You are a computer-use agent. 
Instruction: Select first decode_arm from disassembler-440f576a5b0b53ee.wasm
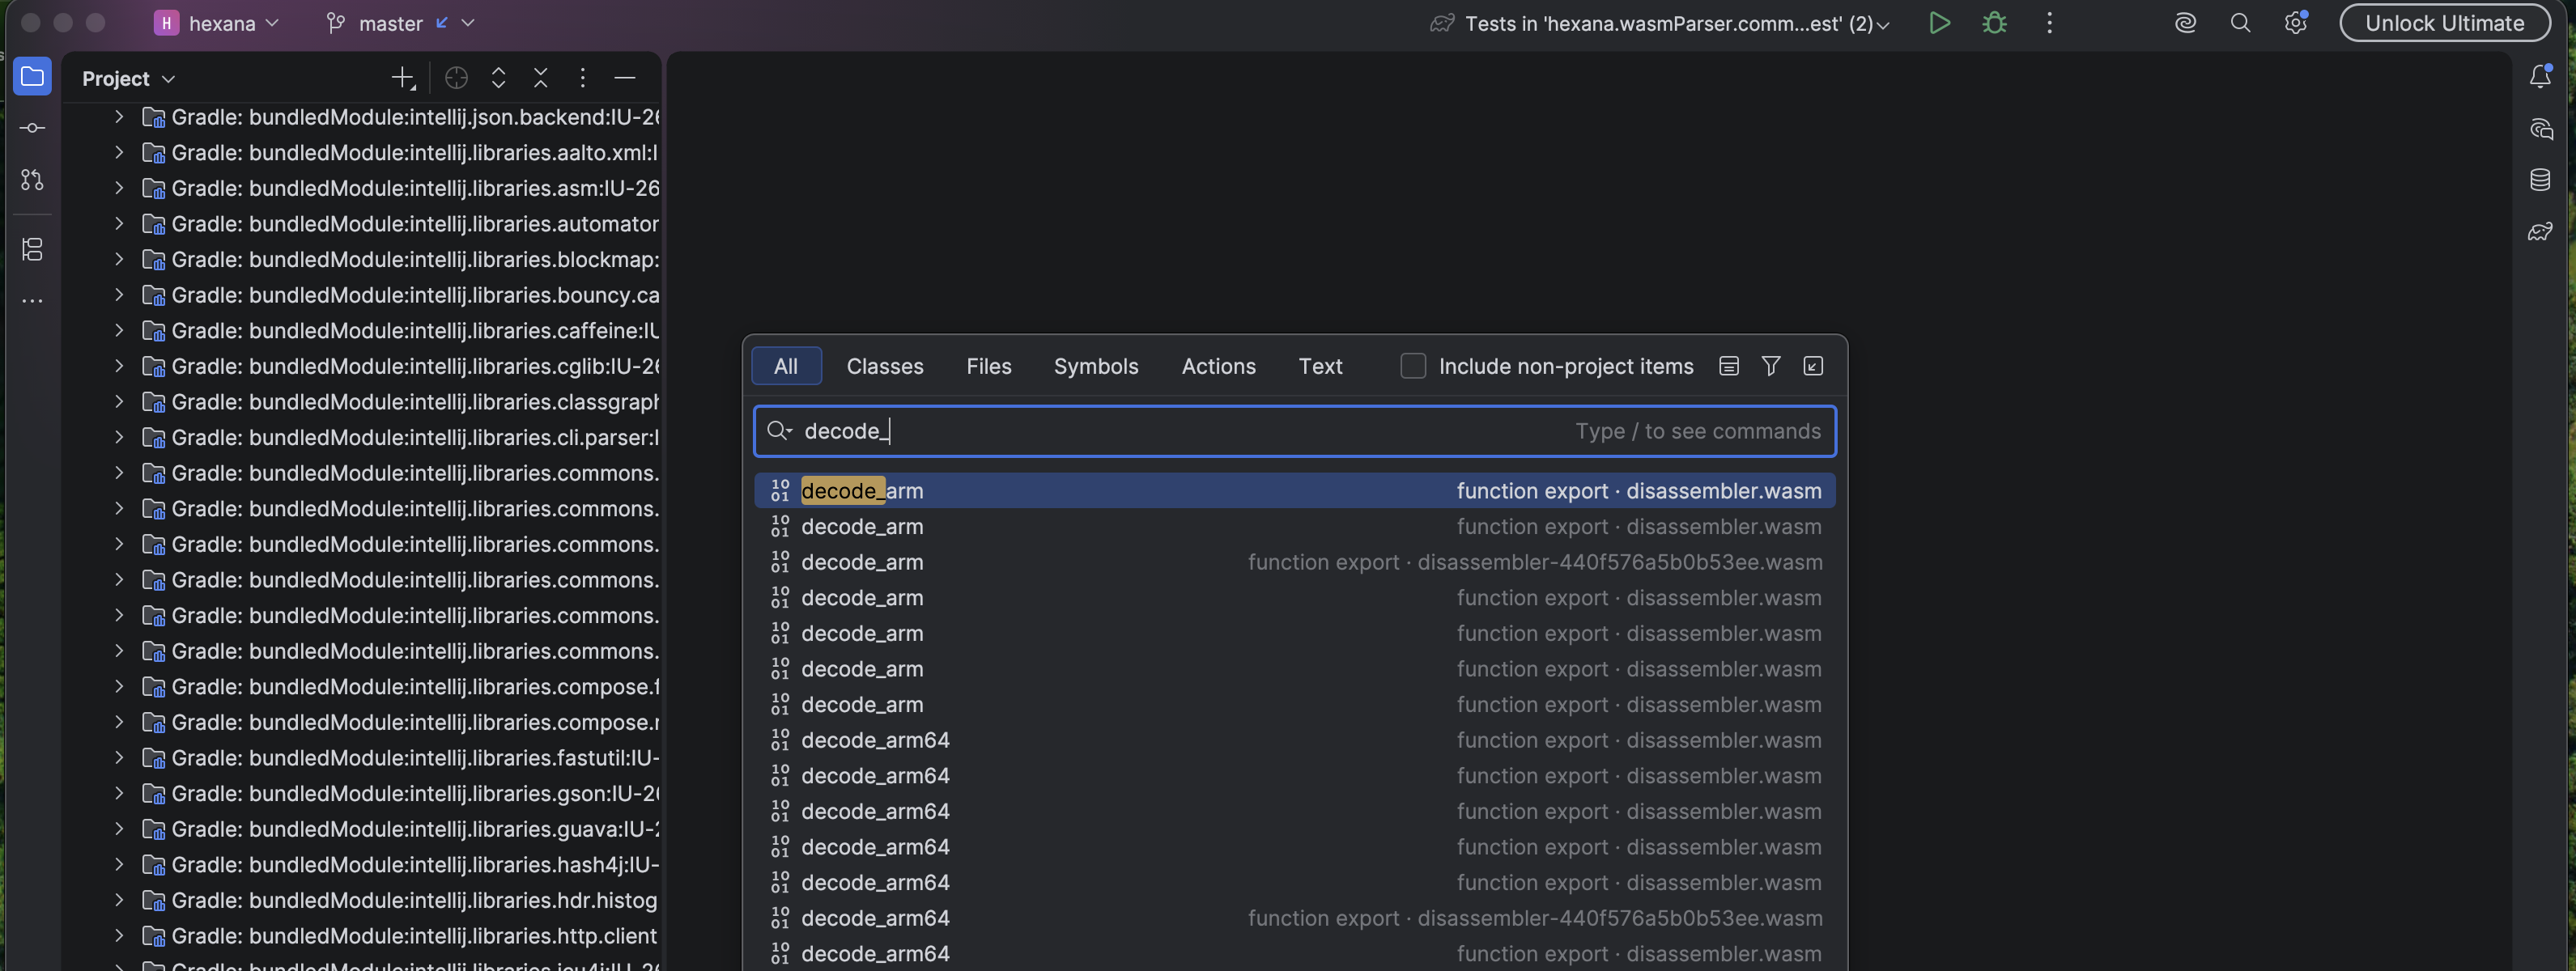pyautogui.click(x=1294, y=562)
